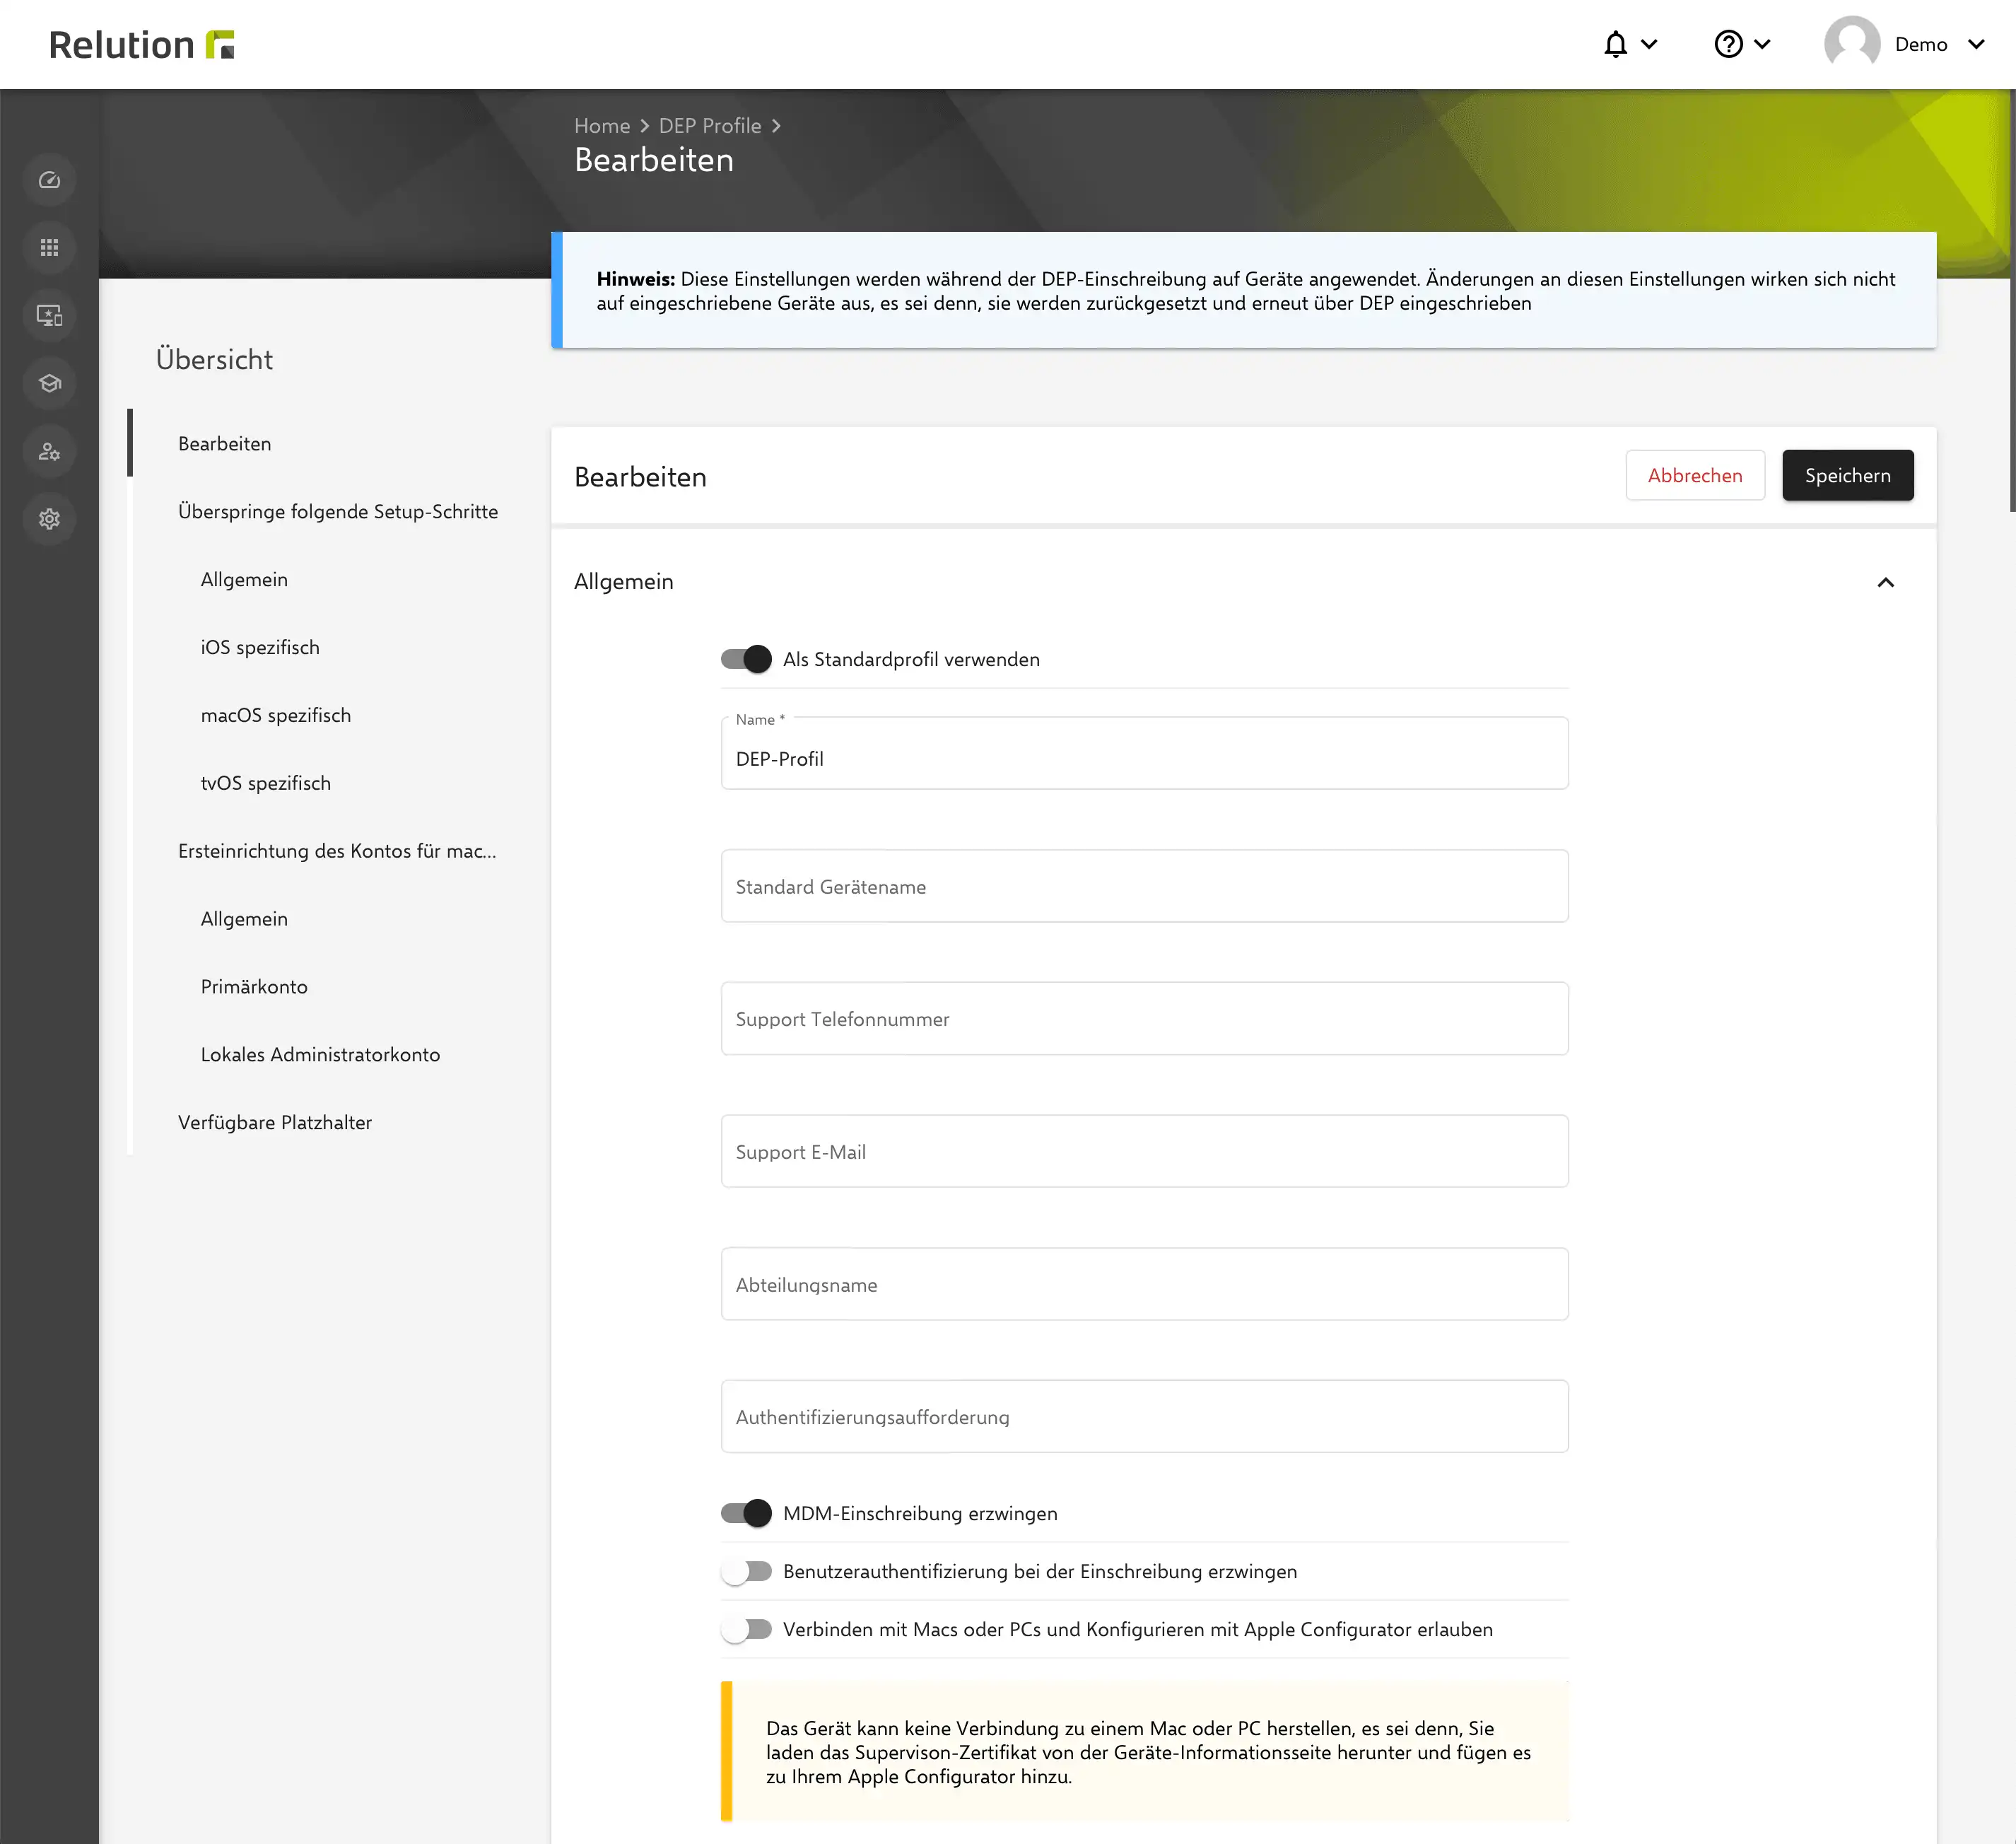This screenshot has height=1844, width=2016.
Task: Click the Relution logo
Action: point(141,45)
